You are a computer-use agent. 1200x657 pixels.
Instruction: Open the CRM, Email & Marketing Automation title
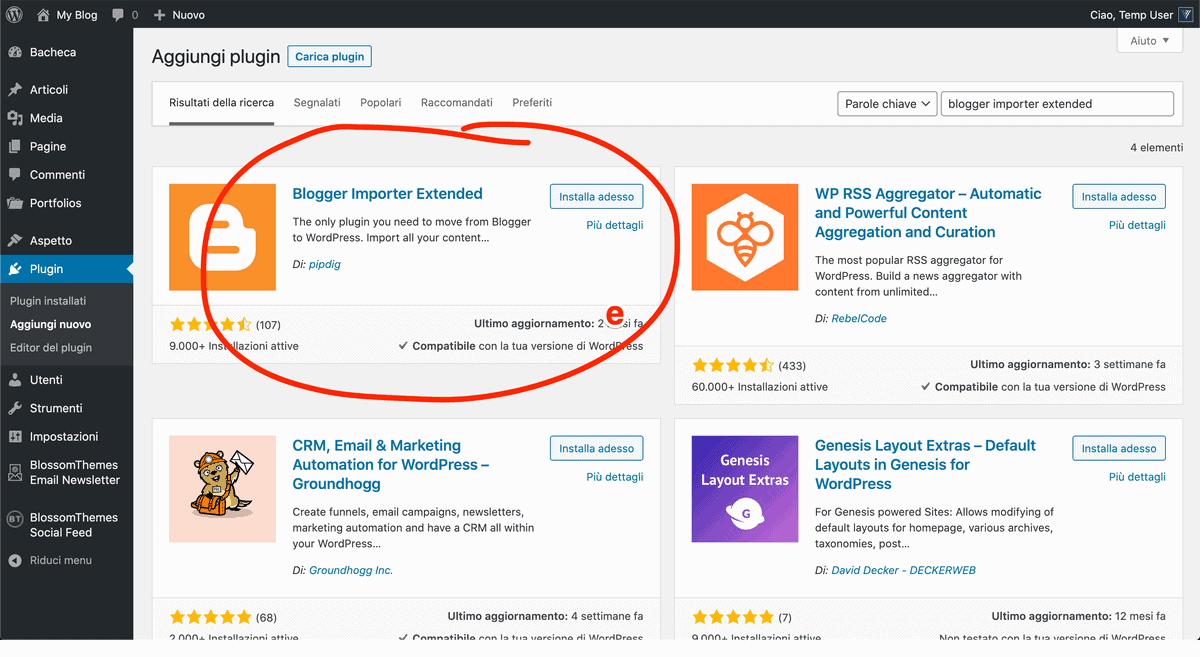point(391,465)
